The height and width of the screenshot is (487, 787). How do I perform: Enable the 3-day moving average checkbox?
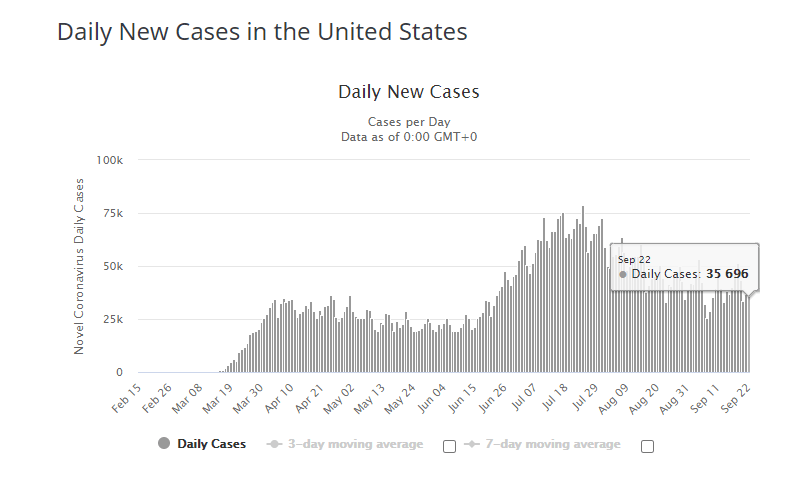(x=449, y=446)
